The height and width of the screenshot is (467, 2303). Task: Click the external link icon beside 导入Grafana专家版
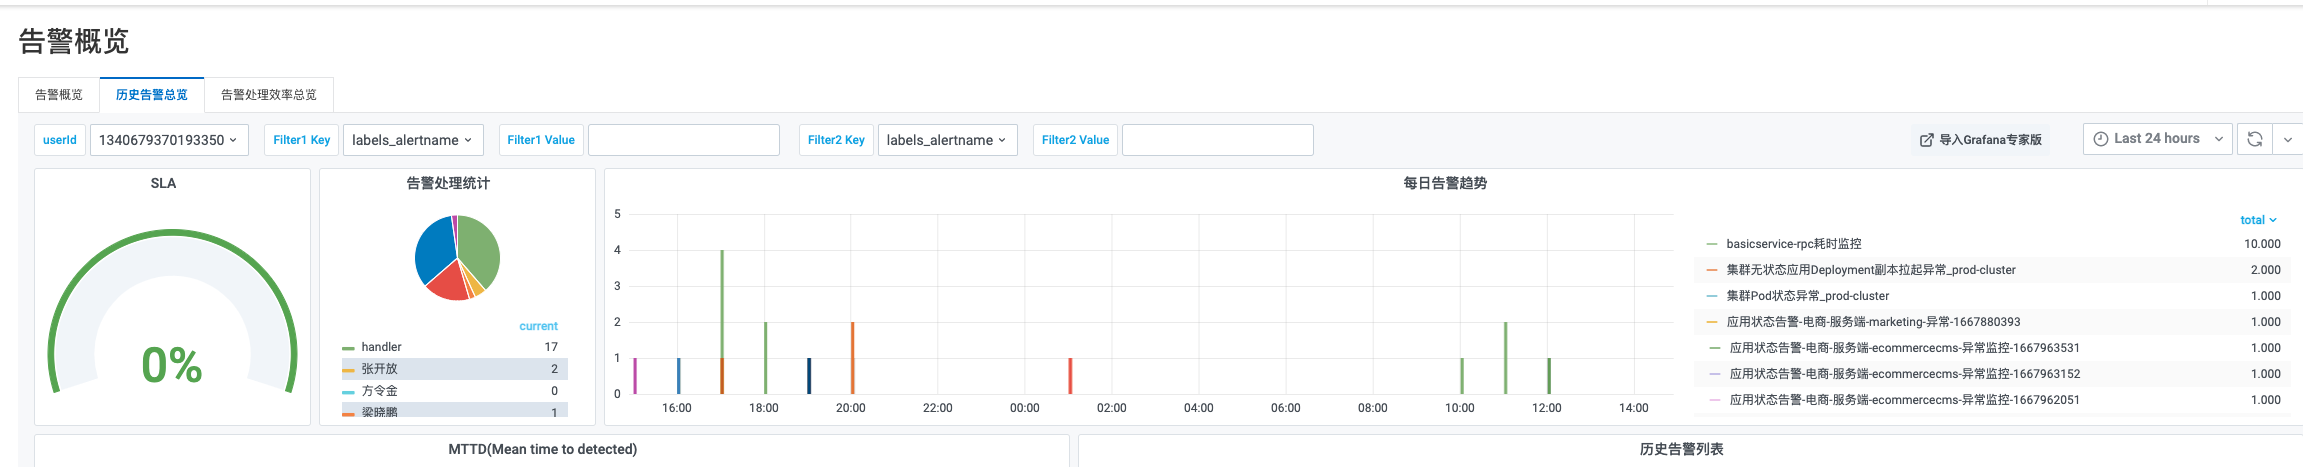pos(1926,140)
